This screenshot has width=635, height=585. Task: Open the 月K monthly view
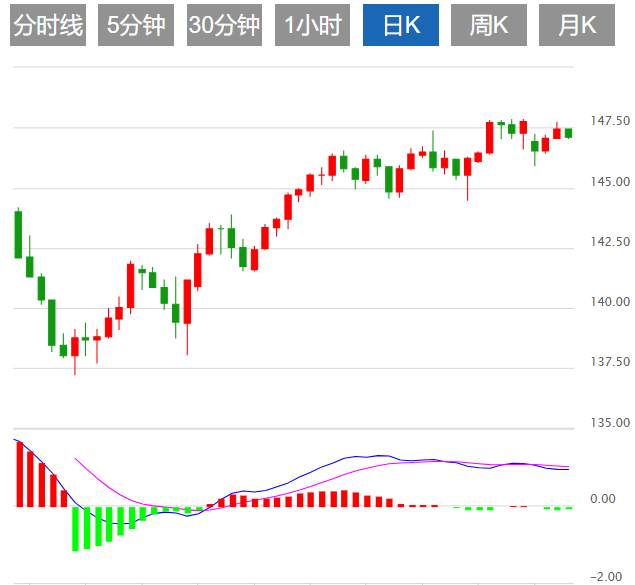577,26
